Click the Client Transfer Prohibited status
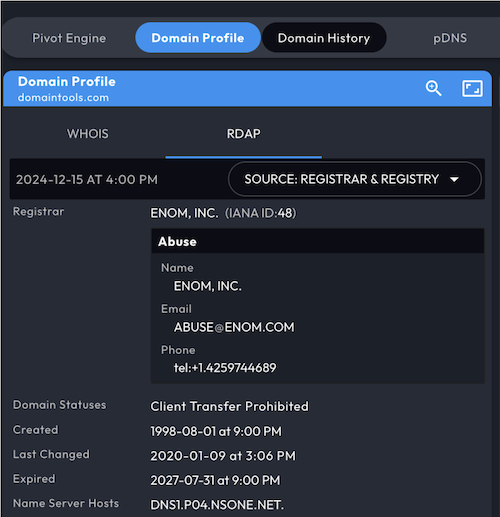The image size is (500, 517). pyautogui.click(x=229, y=406)
